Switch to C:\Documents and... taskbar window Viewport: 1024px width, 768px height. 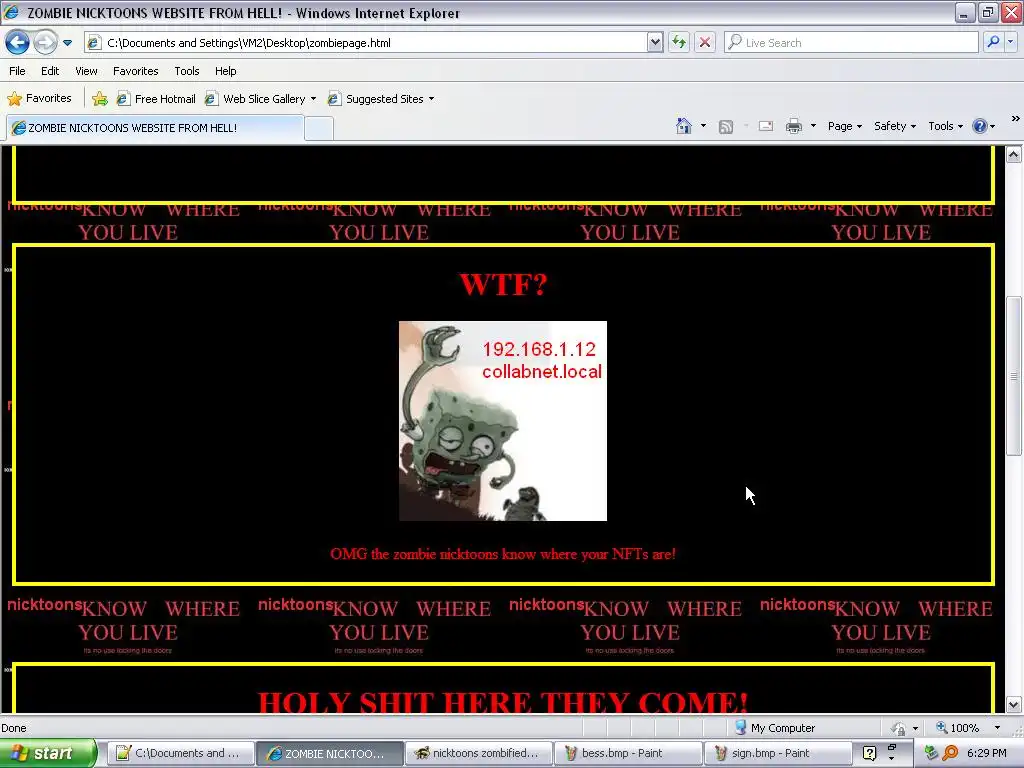click(x=179, y=753)
